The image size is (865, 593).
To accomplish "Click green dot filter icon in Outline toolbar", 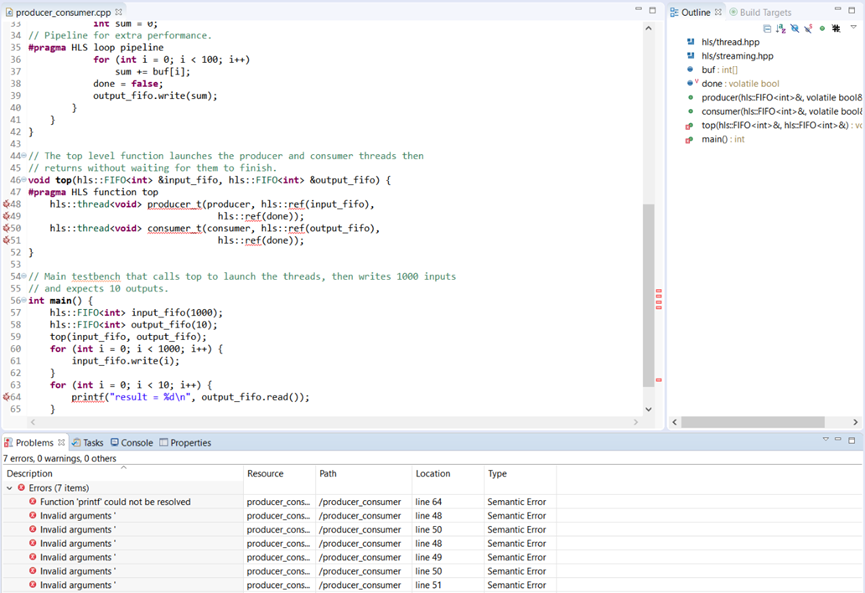I will tap(822, 28).
